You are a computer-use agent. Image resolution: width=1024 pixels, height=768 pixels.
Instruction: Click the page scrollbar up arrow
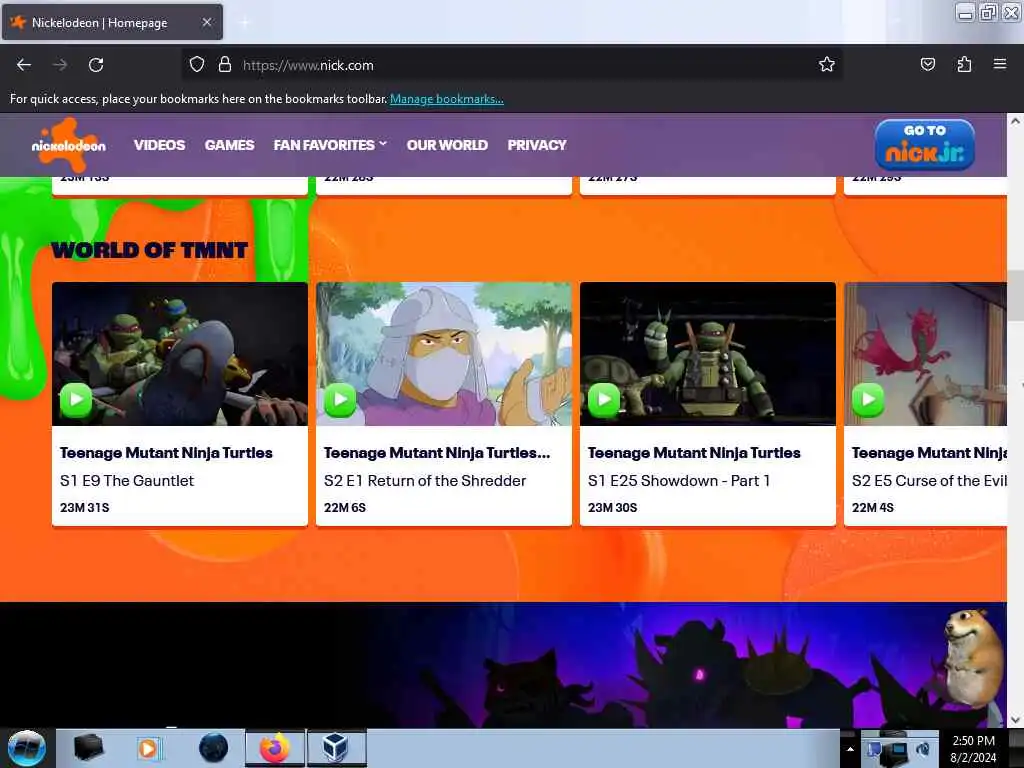click(1015, 121)
